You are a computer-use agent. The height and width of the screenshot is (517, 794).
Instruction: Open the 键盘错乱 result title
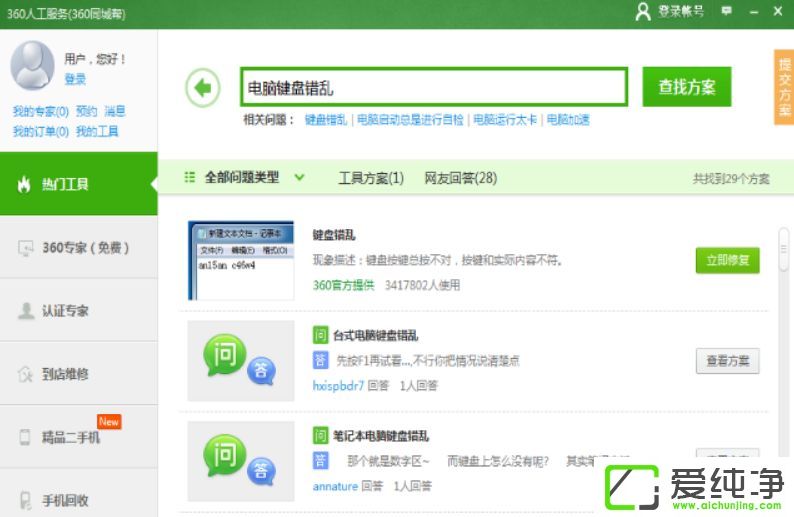coord(334,234)
